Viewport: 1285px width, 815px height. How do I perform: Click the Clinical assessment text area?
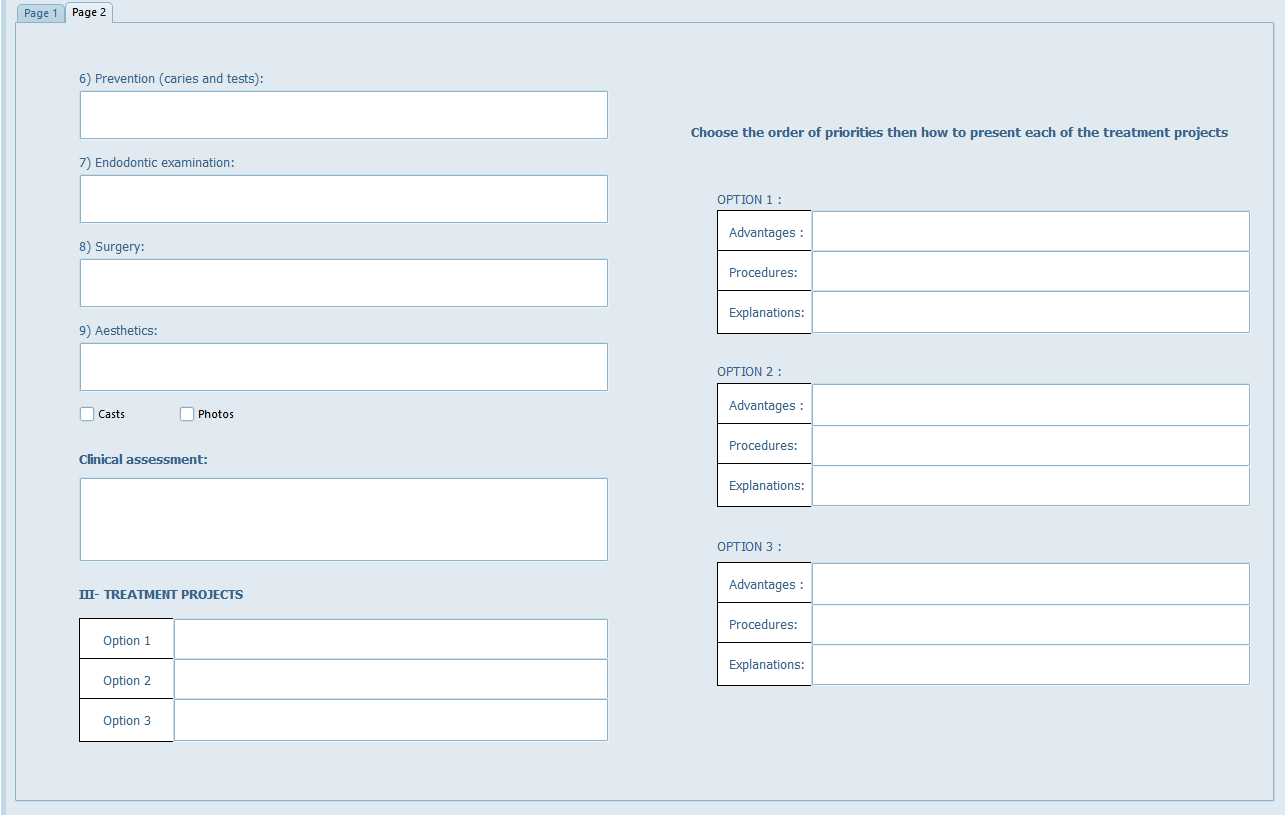coord(343,519)
